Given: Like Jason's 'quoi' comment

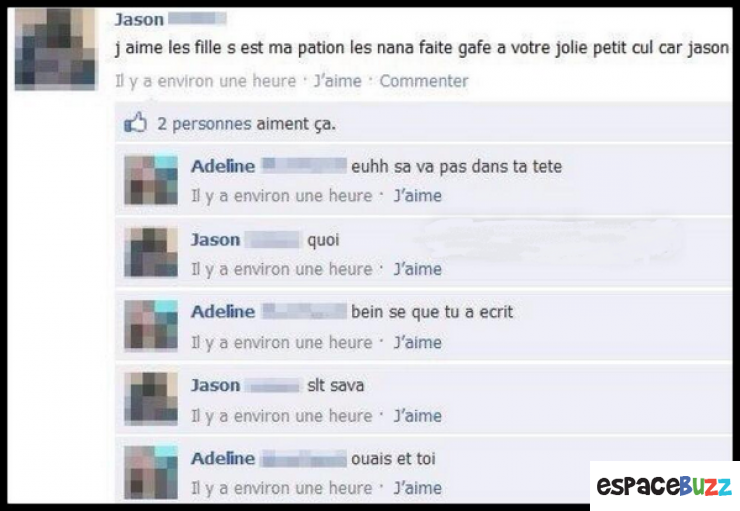Looking at the screenshot, I should (418, 269).
